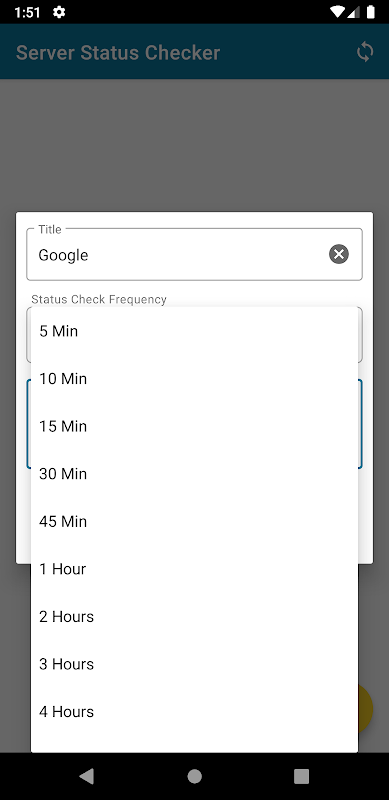Open recent apps with square icon
Image resolution: width=389 pixels, height=800 pixels.
pyautogui.click(x=302, y=776)
